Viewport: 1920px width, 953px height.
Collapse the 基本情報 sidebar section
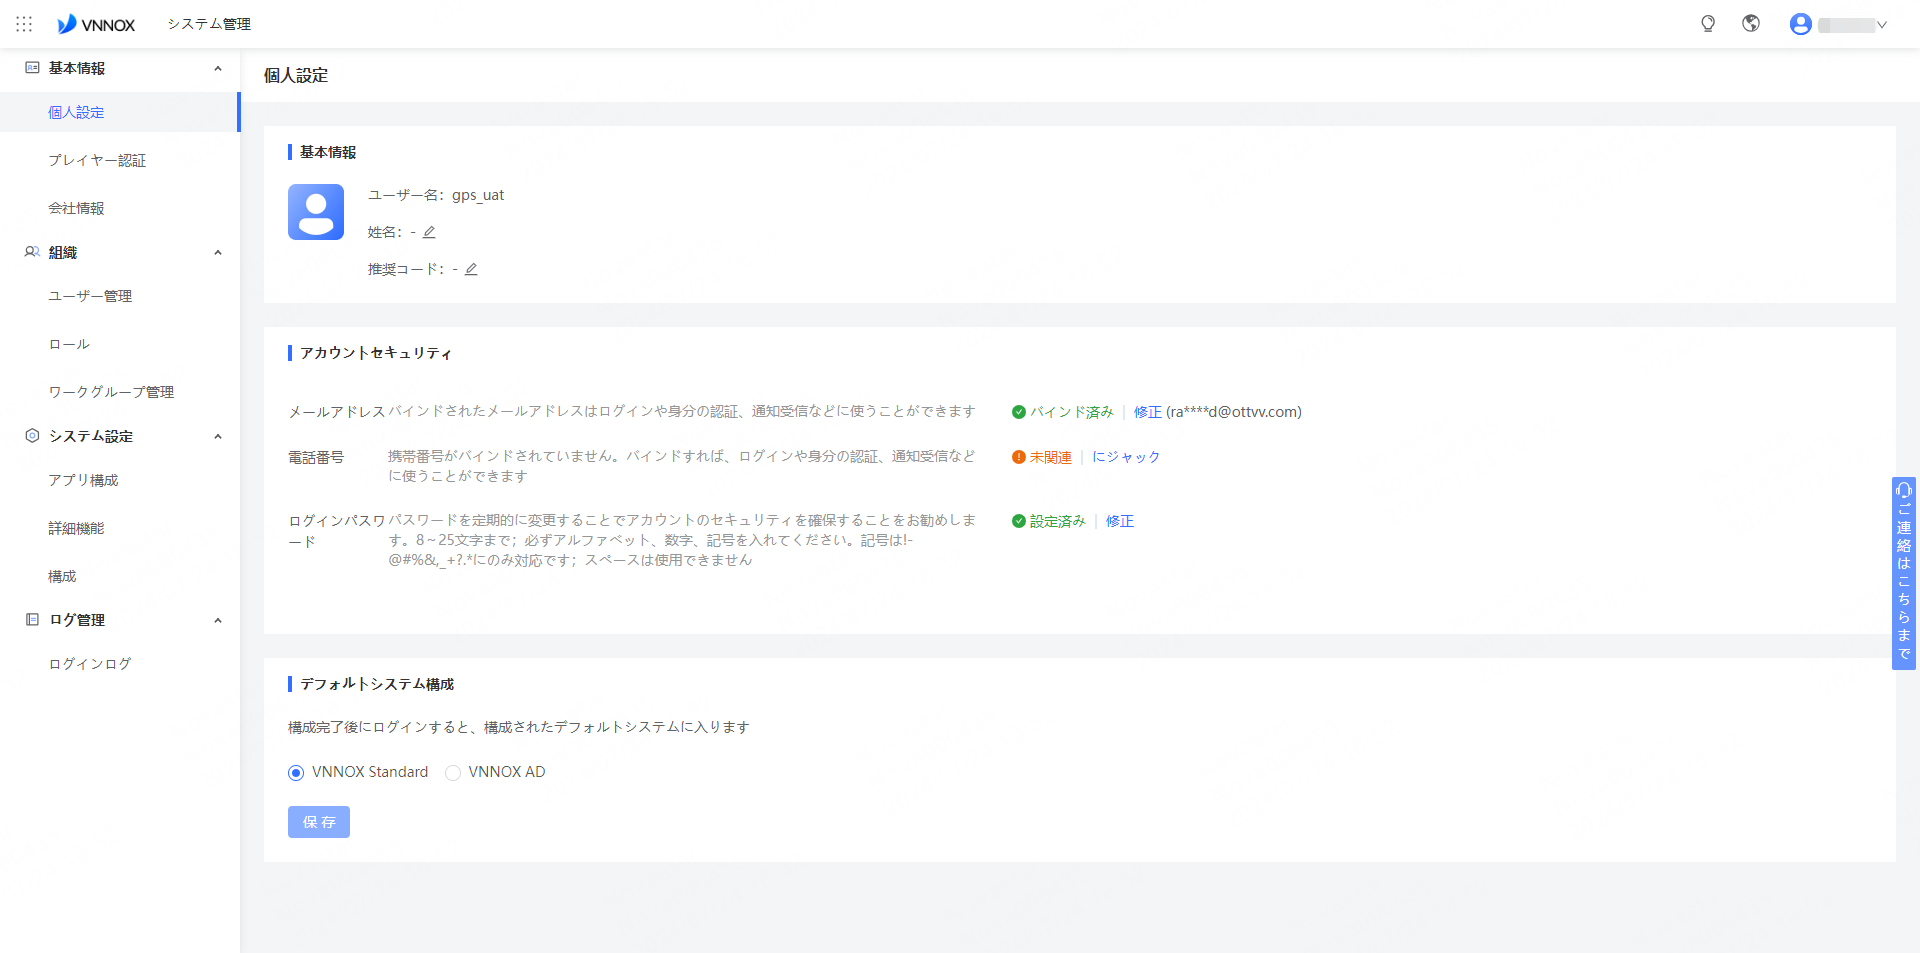coord(218,68)
